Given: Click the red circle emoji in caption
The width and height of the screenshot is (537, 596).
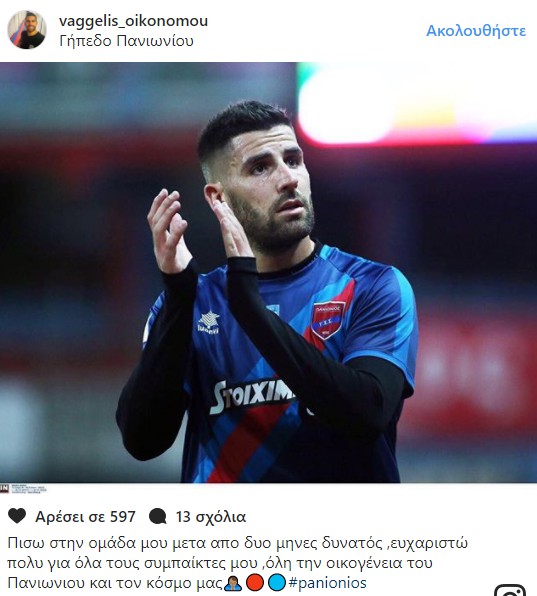Looking at the screenshot, I should pos(255,583).
